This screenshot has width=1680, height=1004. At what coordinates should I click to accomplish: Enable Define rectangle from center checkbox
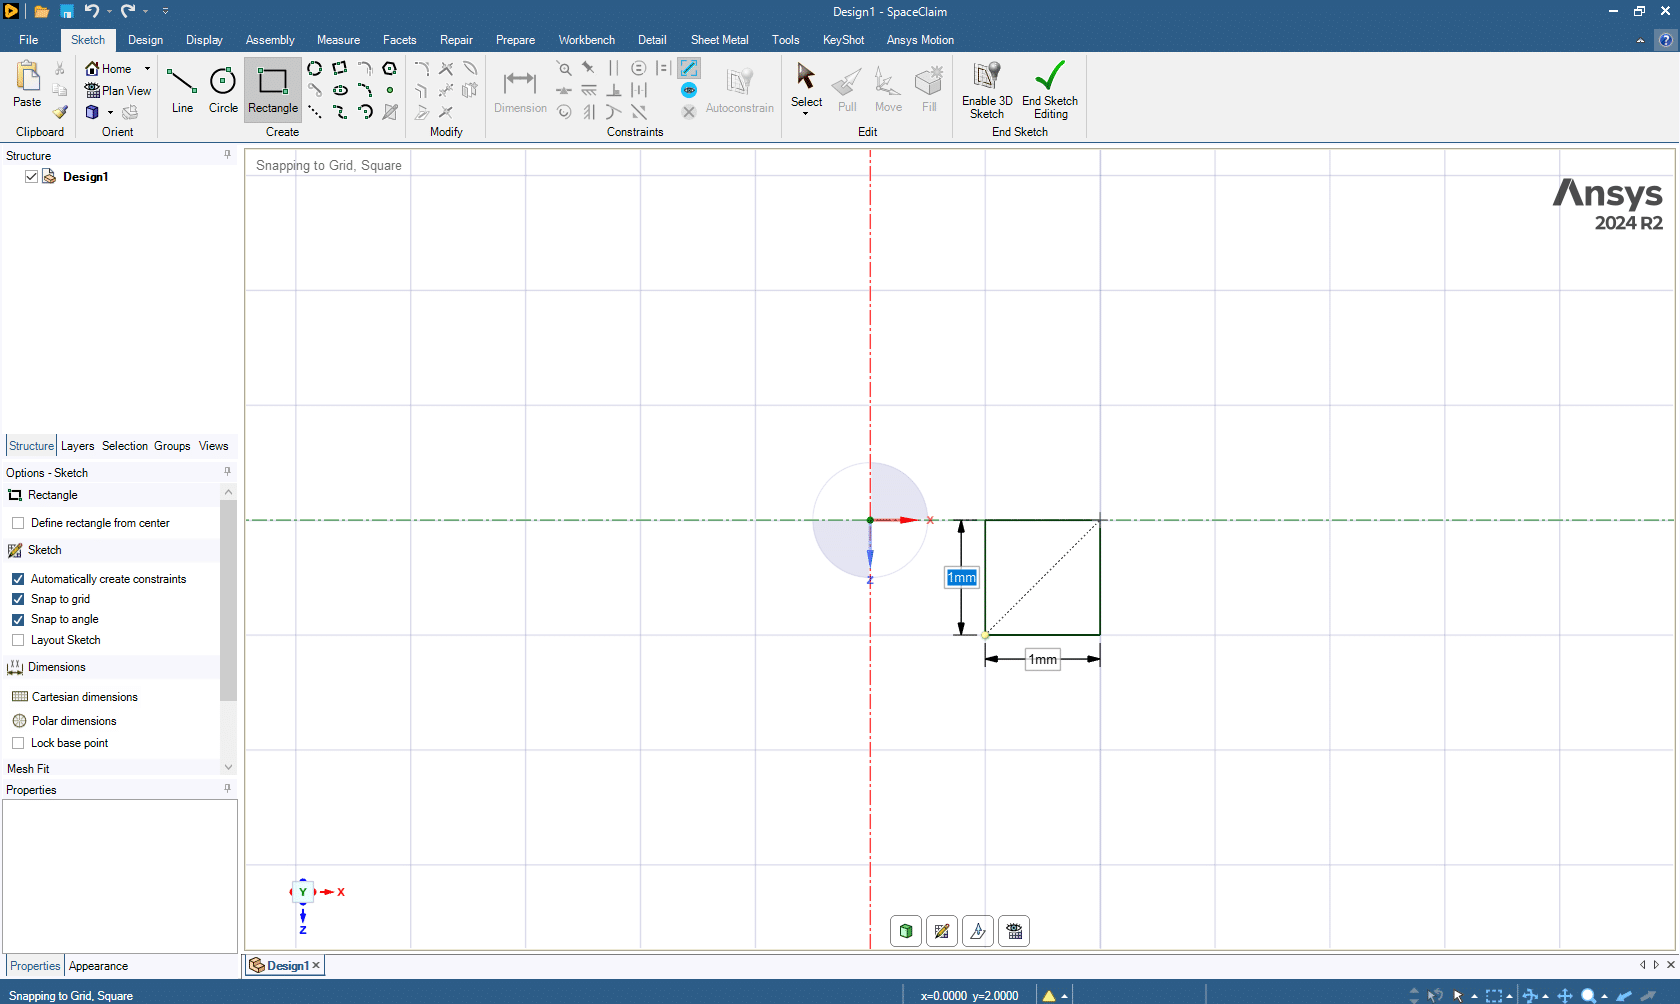point(18,523)
